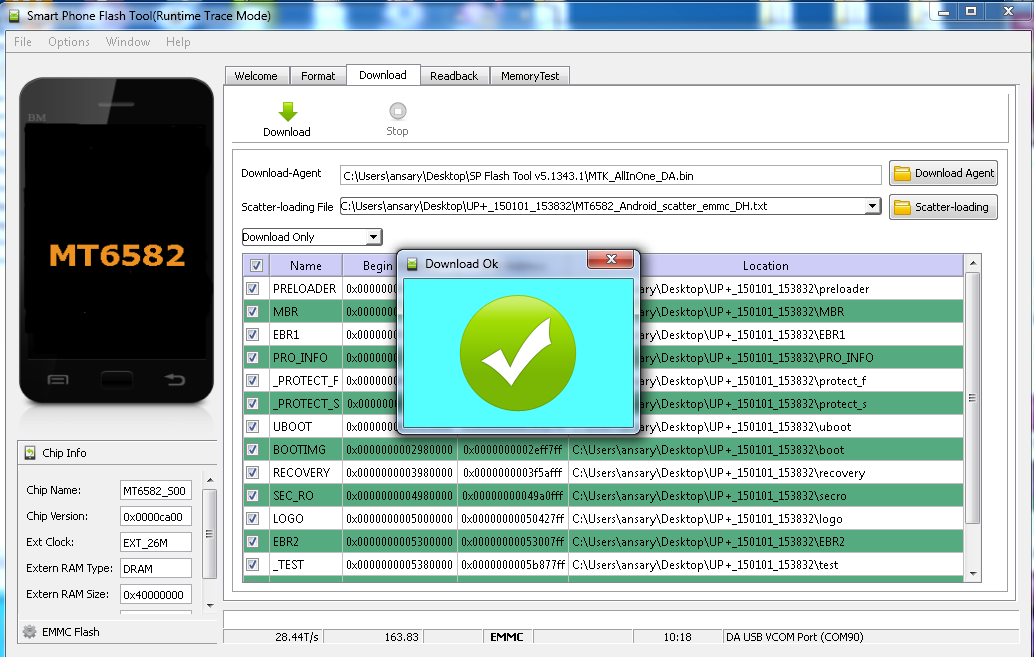Open the Window menu
Viewport: 1034px width, 657px height.
[x=128, y=42]
